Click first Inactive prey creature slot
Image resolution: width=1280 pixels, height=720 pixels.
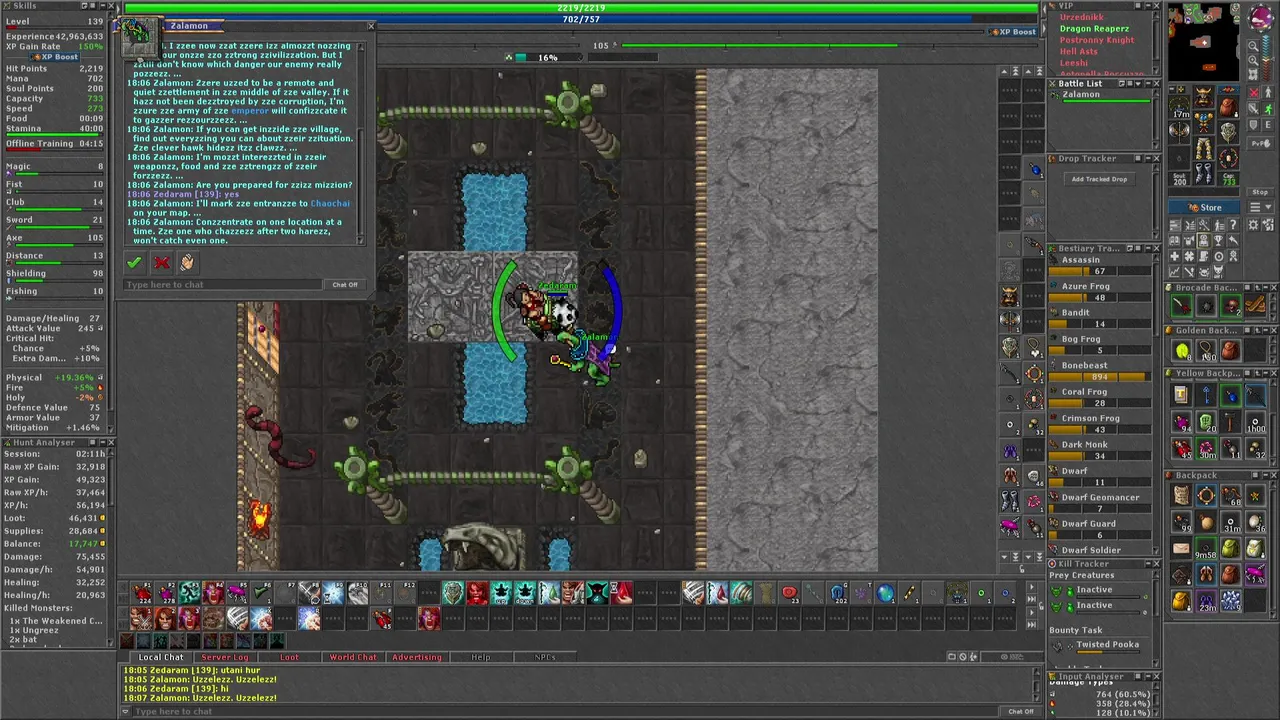click(x=1098, y=592)
